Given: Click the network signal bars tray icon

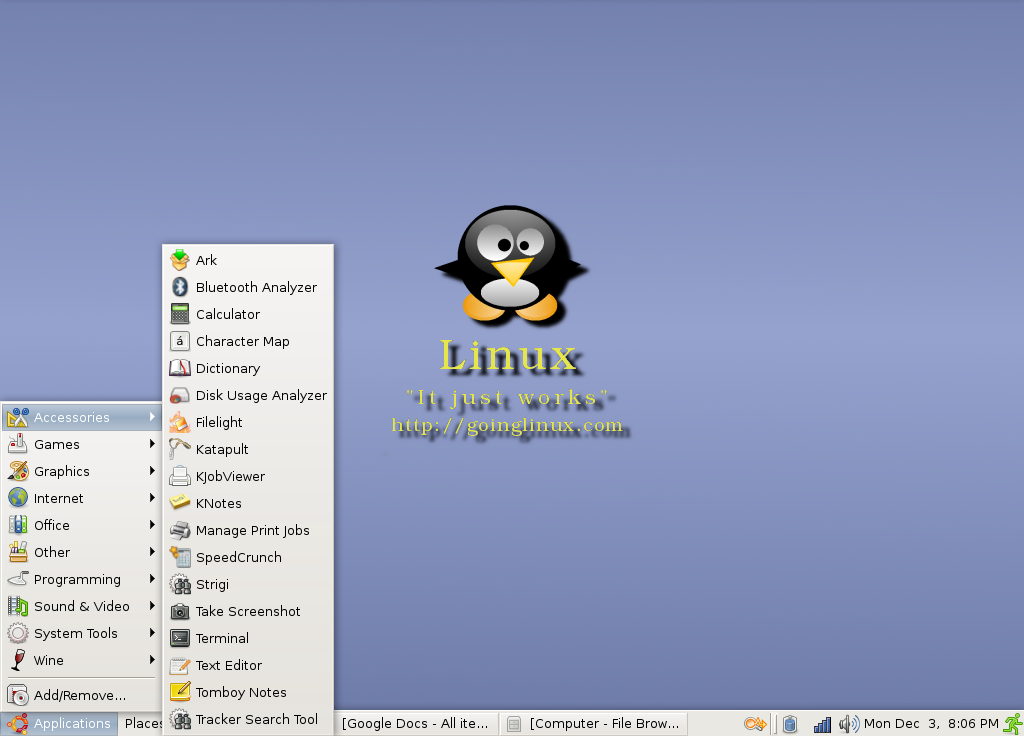Looking at the screenshot, I should pyautogui.click(x=822, y=724).
